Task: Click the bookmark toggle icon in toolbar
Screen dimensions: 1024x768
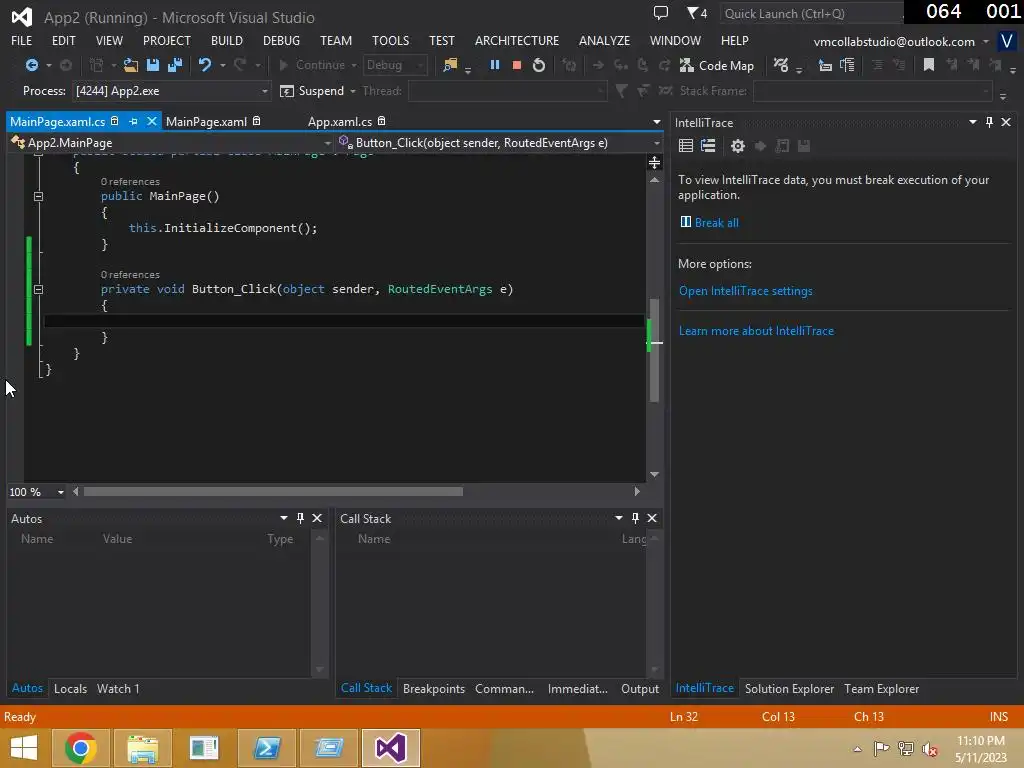Action: click(x=928, y=65)
